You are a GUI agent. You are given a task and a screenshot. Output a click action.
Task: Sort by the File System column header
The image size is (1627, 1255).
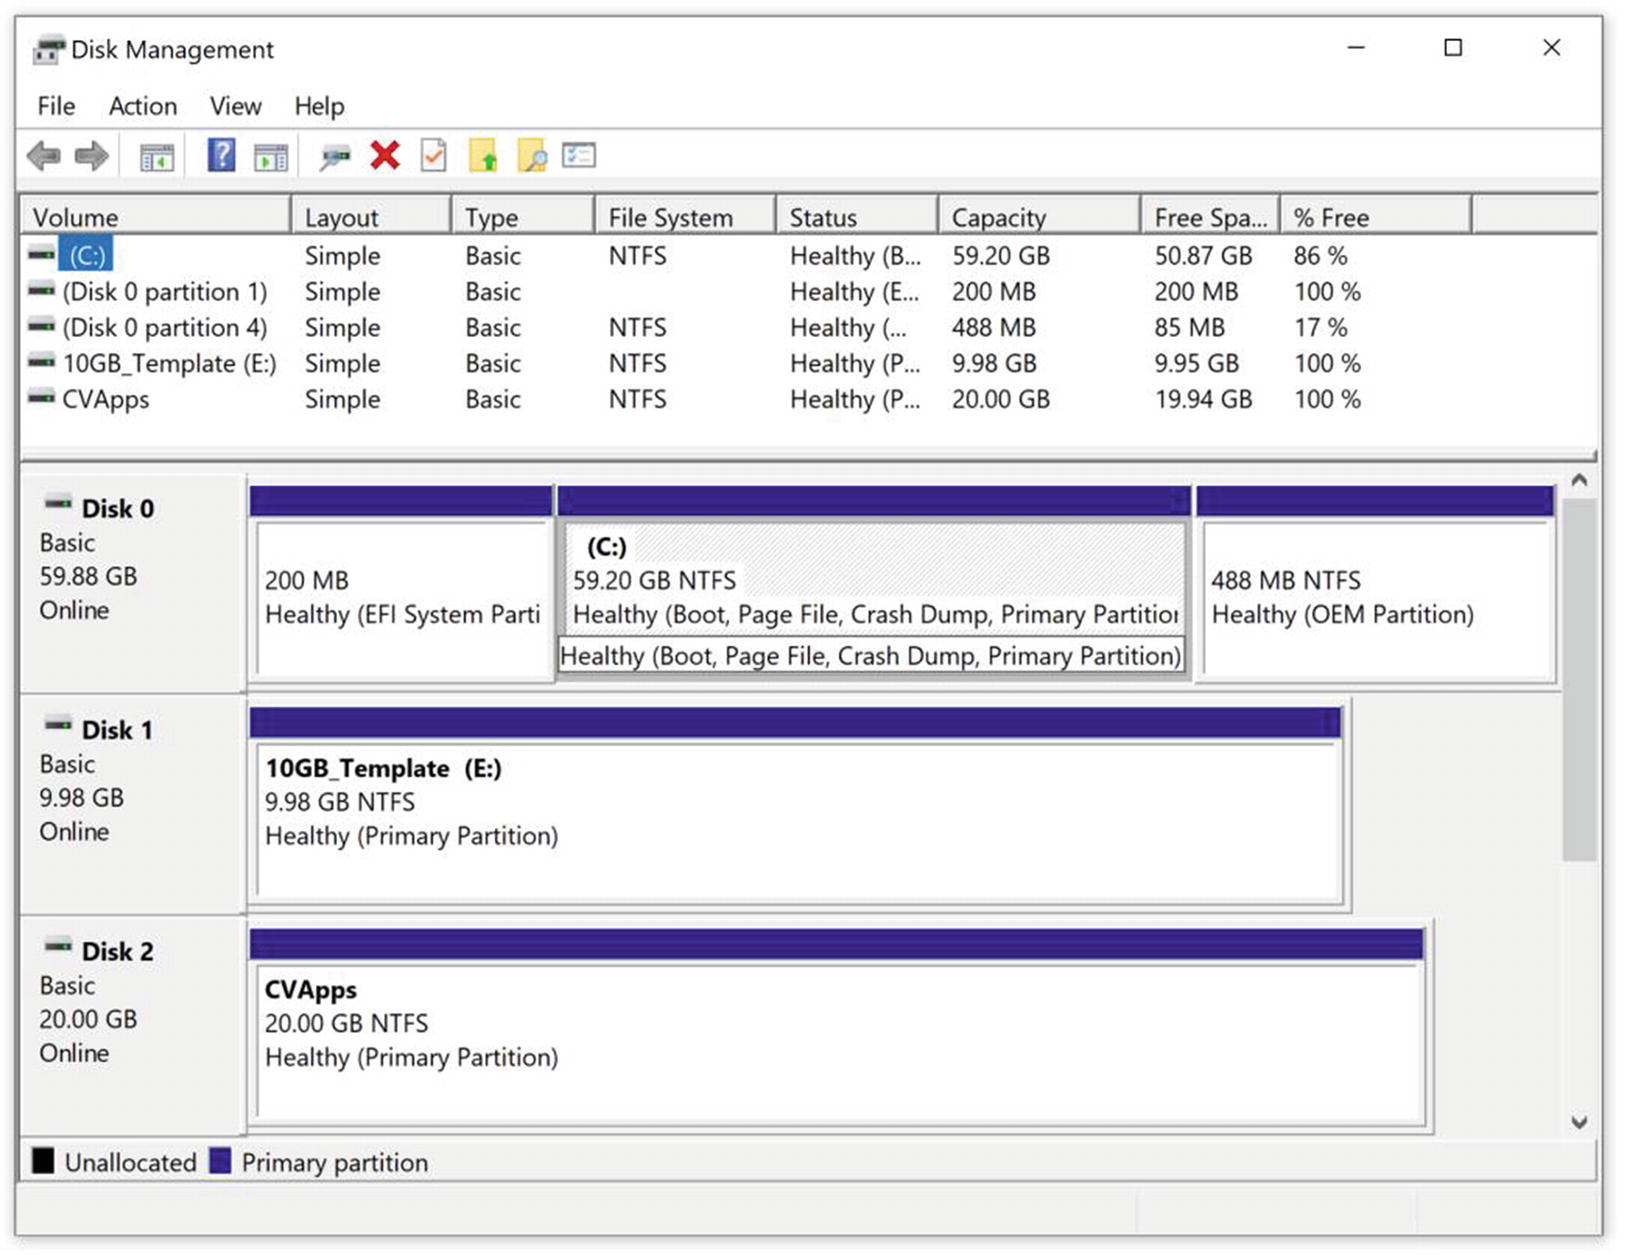coord(686,217)
